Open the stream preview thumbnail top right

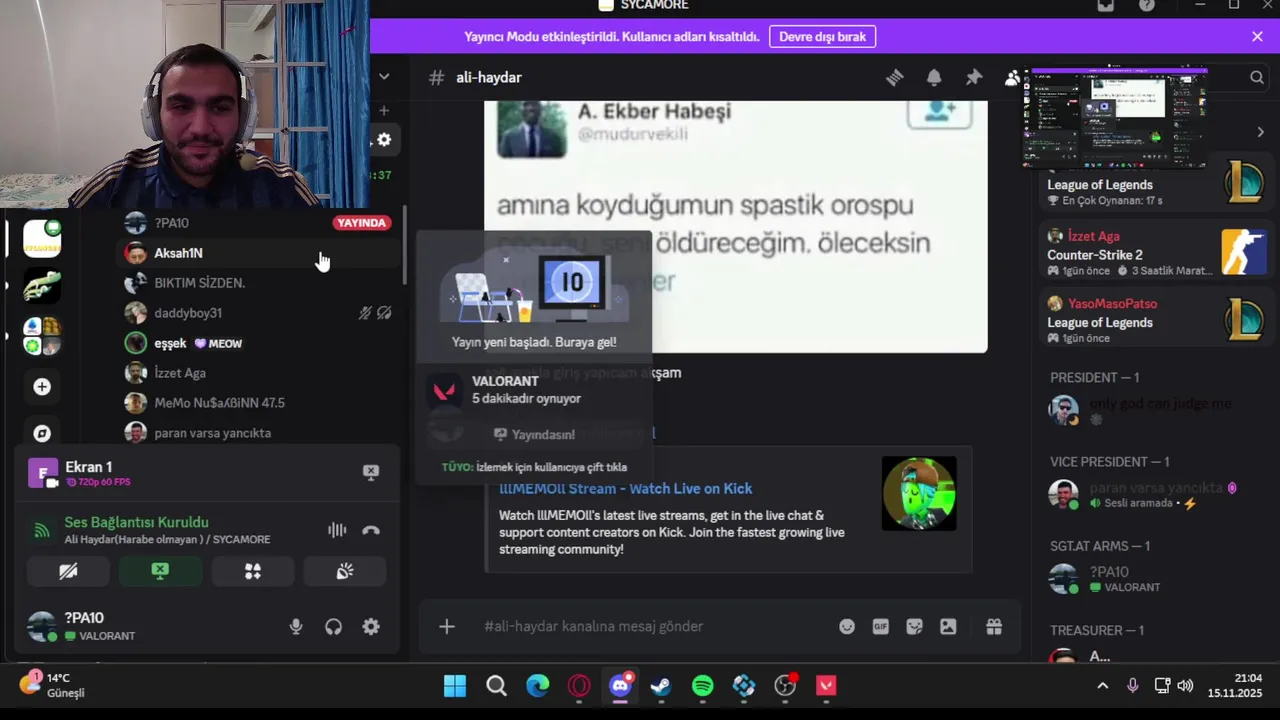pyautogui.click(x=1114, y=118)
